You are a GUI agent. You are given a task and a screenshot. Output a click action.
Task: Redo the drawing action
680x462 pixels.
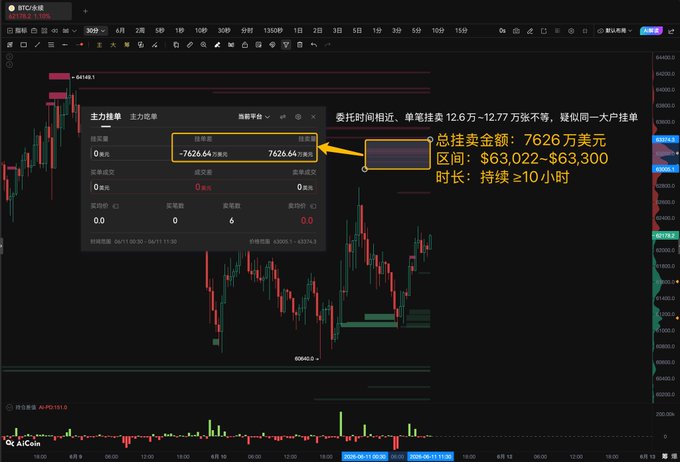click(x=327, y=45)
